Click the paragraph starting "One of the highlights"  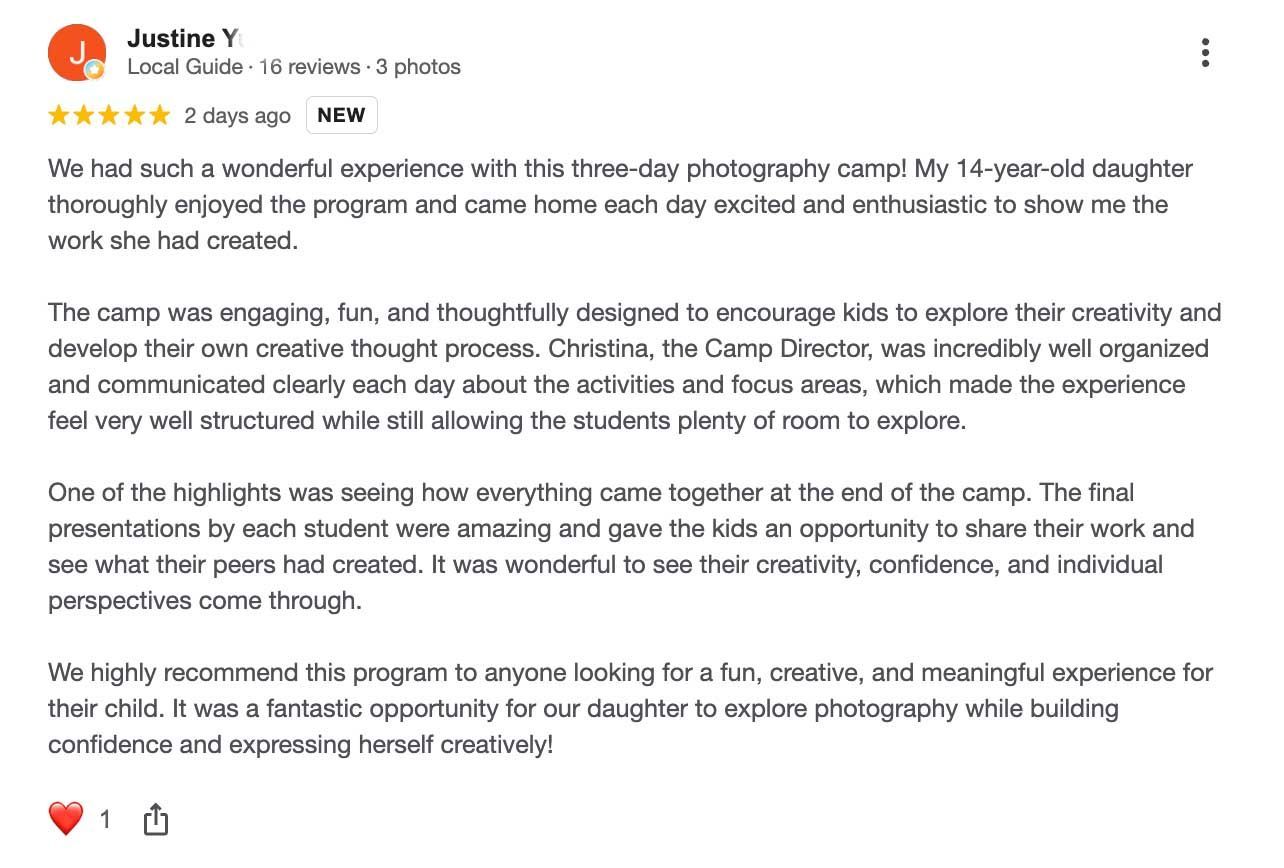[x=621, y=547]
